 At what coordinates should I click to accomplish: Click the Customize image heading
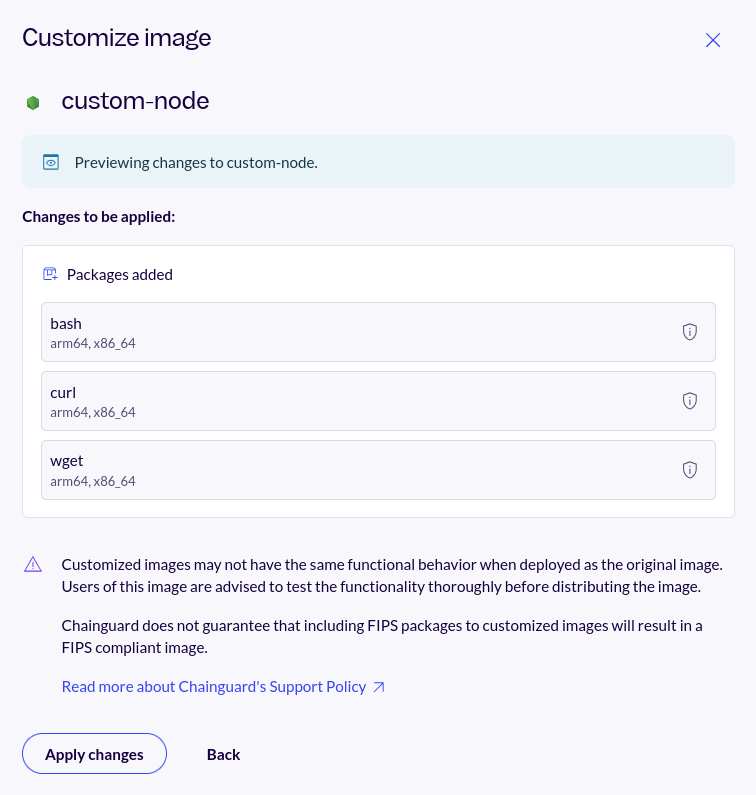click(116, 38)
